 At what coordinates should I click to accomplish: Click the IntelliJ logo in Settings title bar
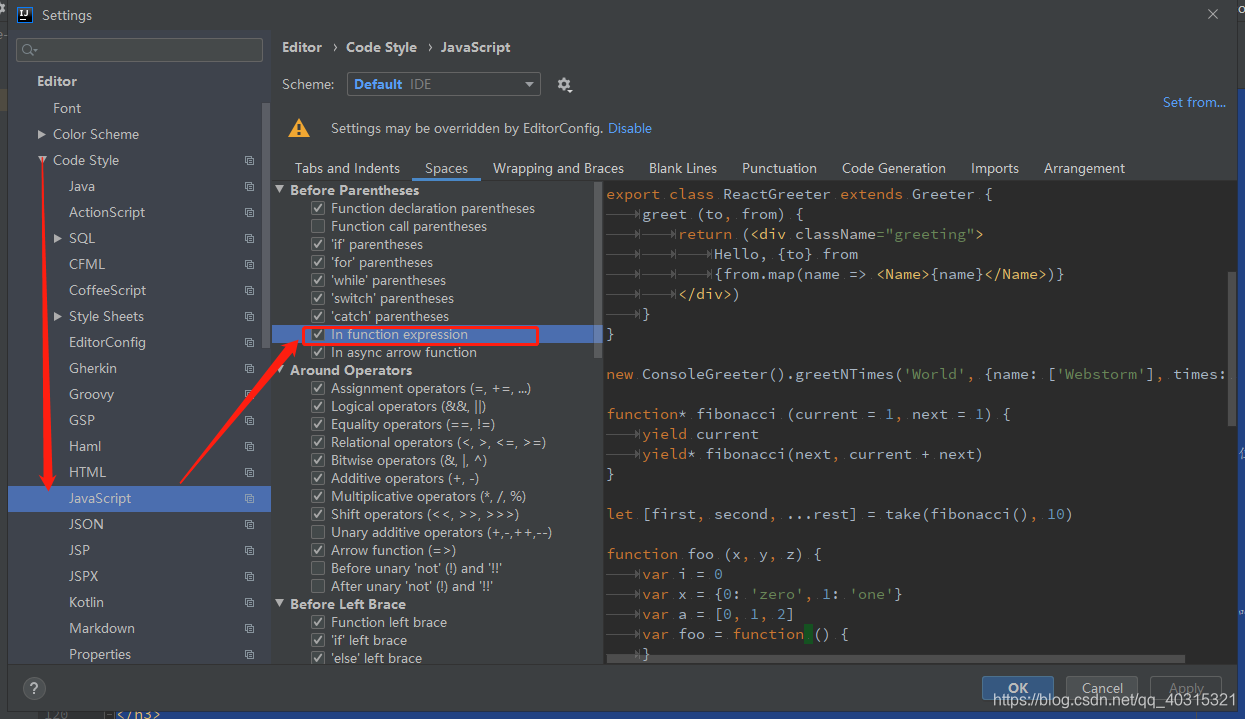[x=24, y=15]
